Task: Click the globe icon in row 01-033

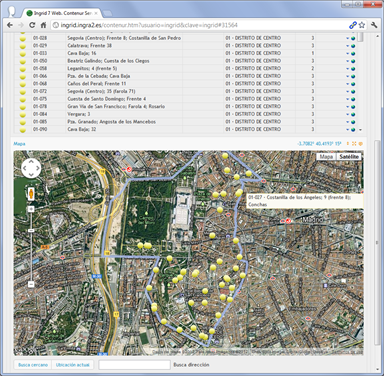Action: pos(353,54)
